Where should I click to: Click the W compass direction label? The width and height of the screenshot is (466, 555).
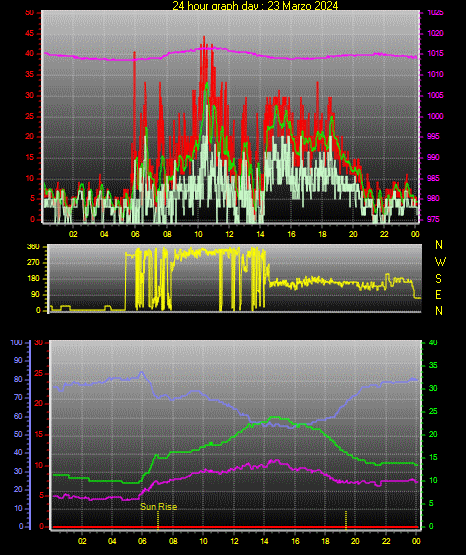tap(440, 262)
